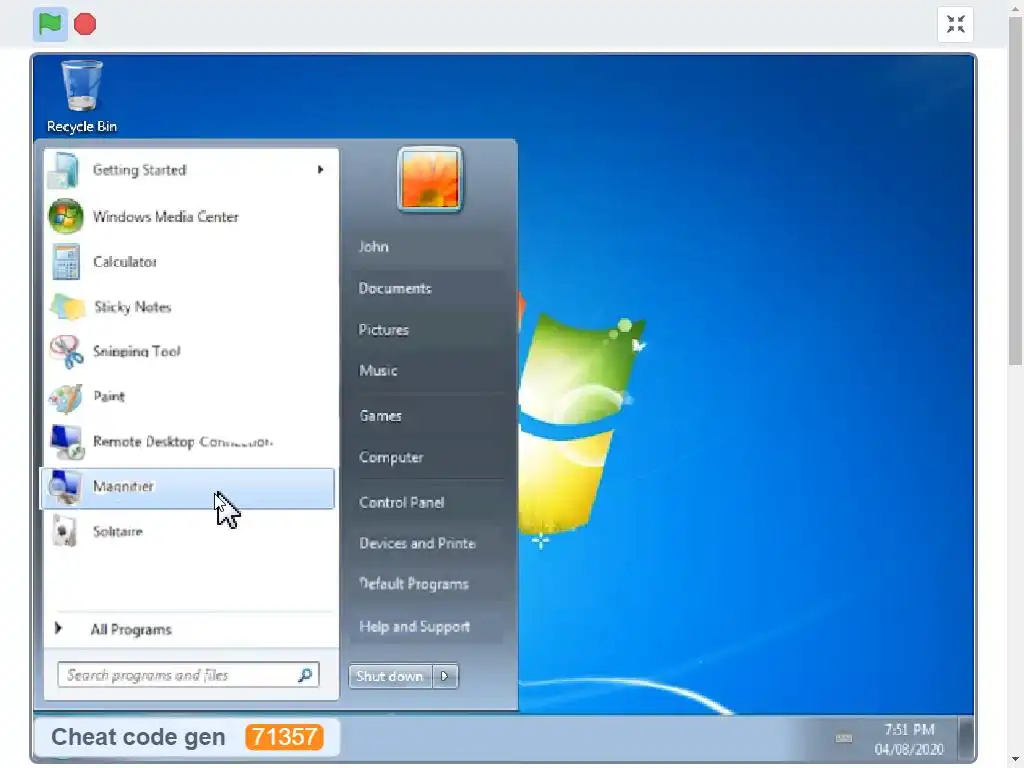Launch Windows Media Center entry
The width and height of the screenshot is (1024, 768).
coord(189,216)
